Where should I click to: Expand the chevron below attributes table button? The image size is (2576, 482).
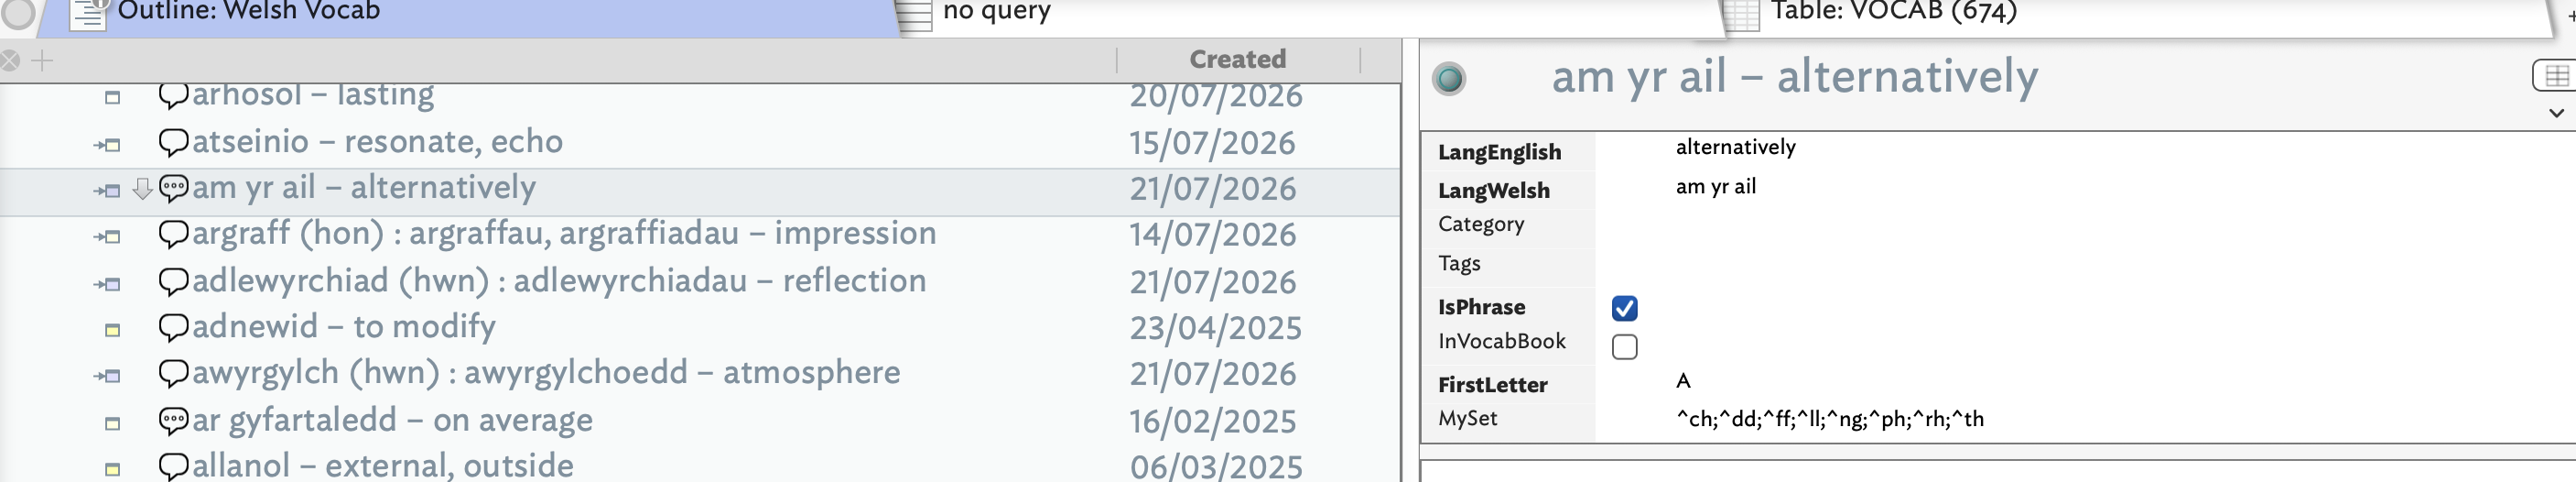[x=2556, y=113]
